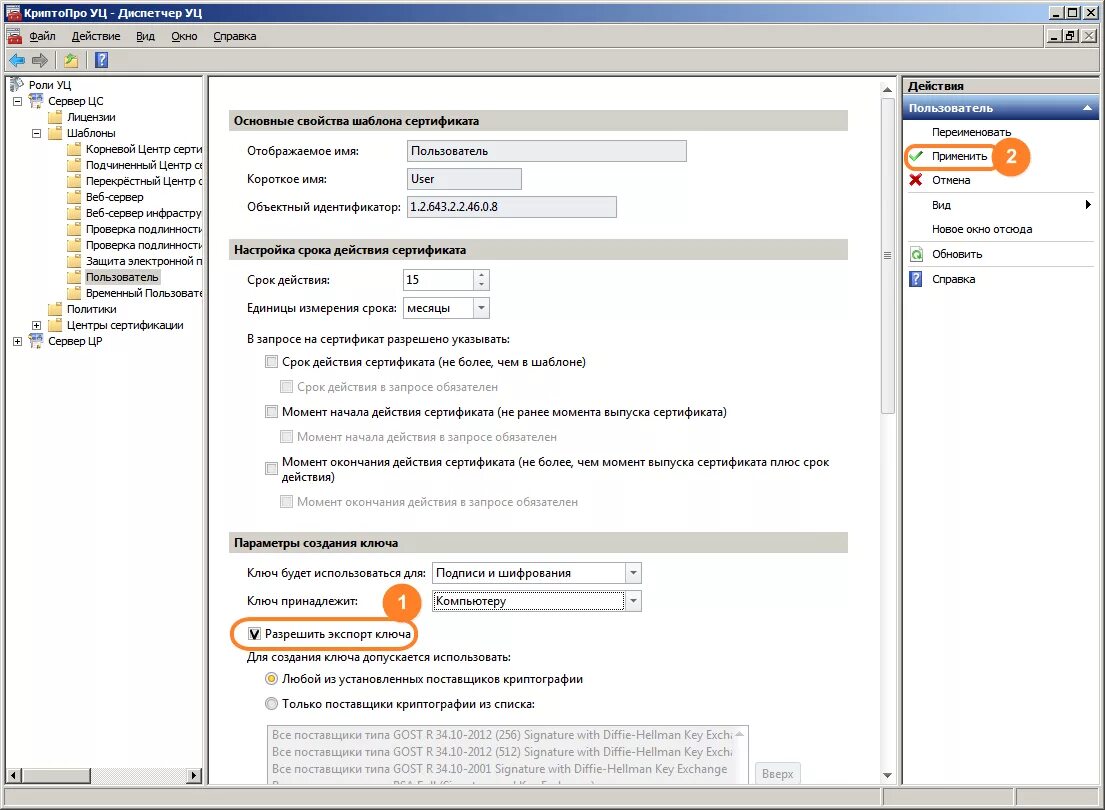Click the providers list scroll up arrow
This screenshot has height=810, width=1105.
pos(739,735)
